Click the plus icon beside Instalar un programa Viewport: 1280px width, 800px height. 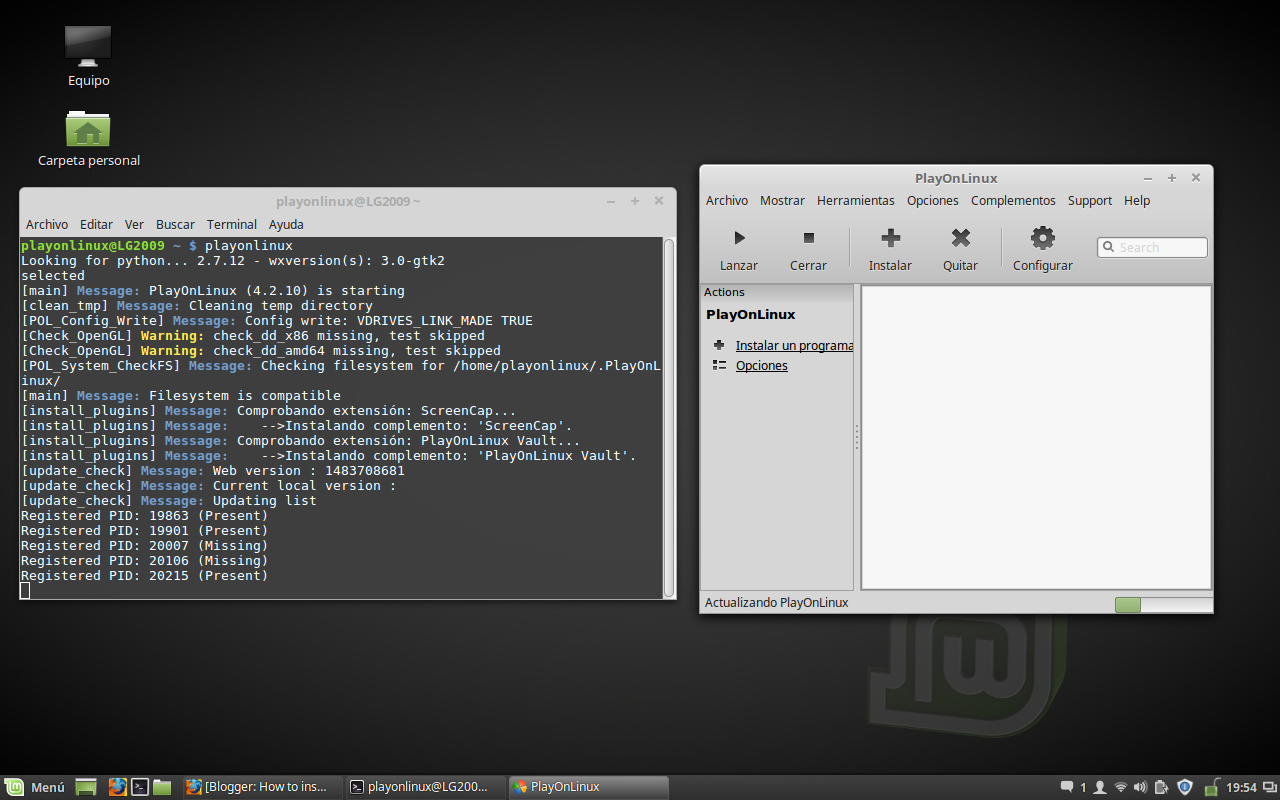719,345
